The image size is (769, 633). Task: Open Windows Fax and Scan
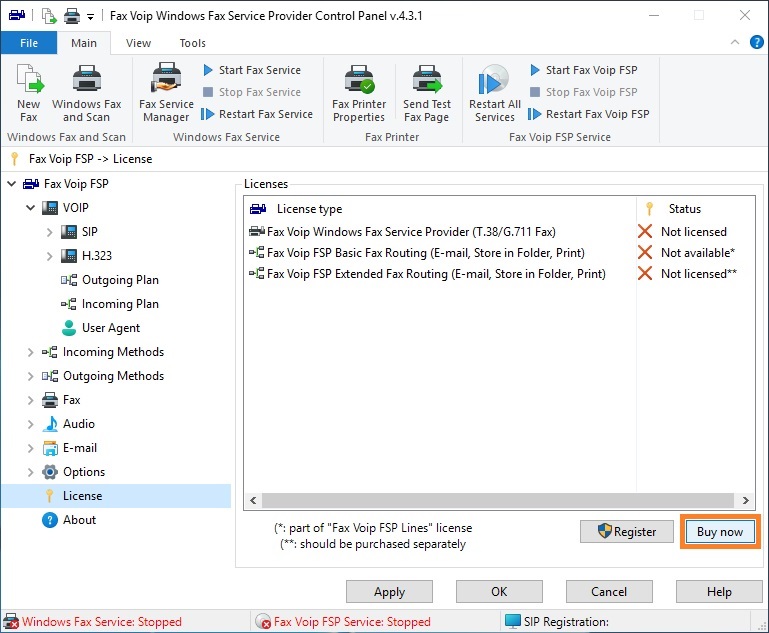(87, 92)
